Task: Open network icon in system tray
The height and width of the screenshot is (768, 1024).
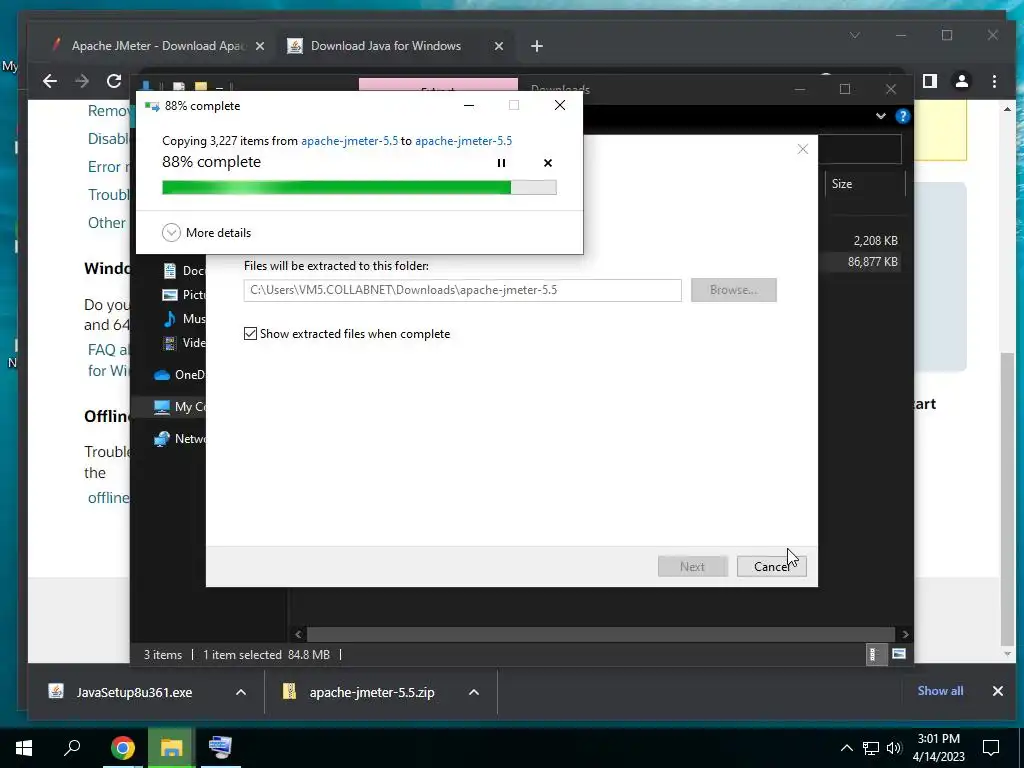Action: coord(871,748)
